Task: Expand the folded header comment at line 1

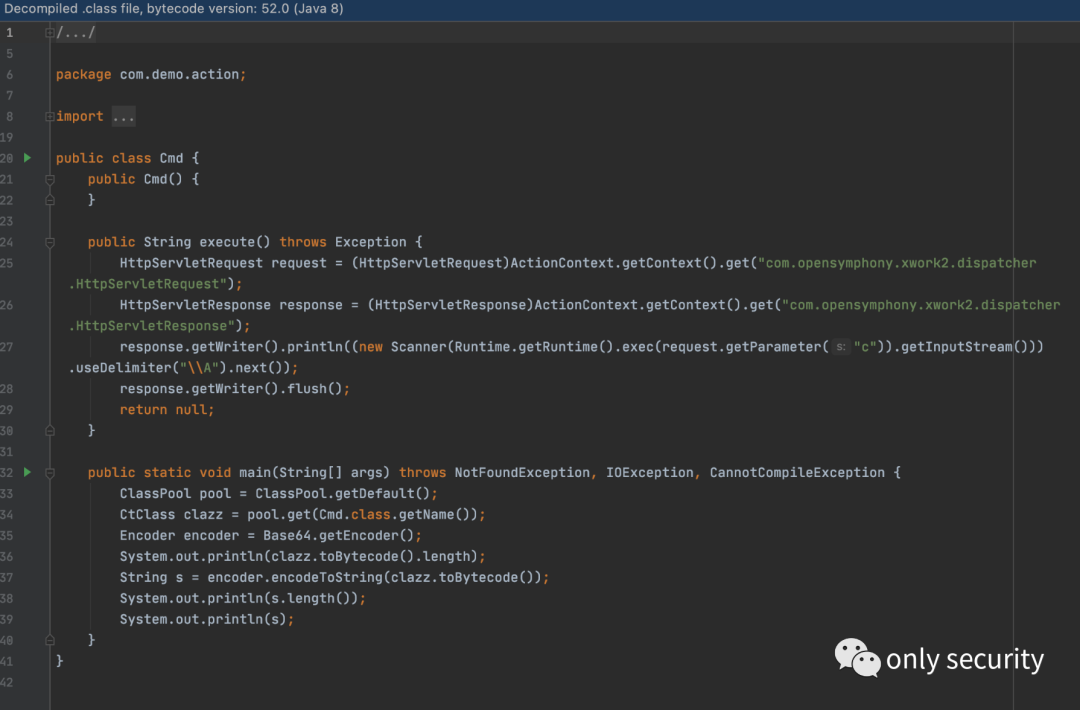Action: tap(50, 32)
